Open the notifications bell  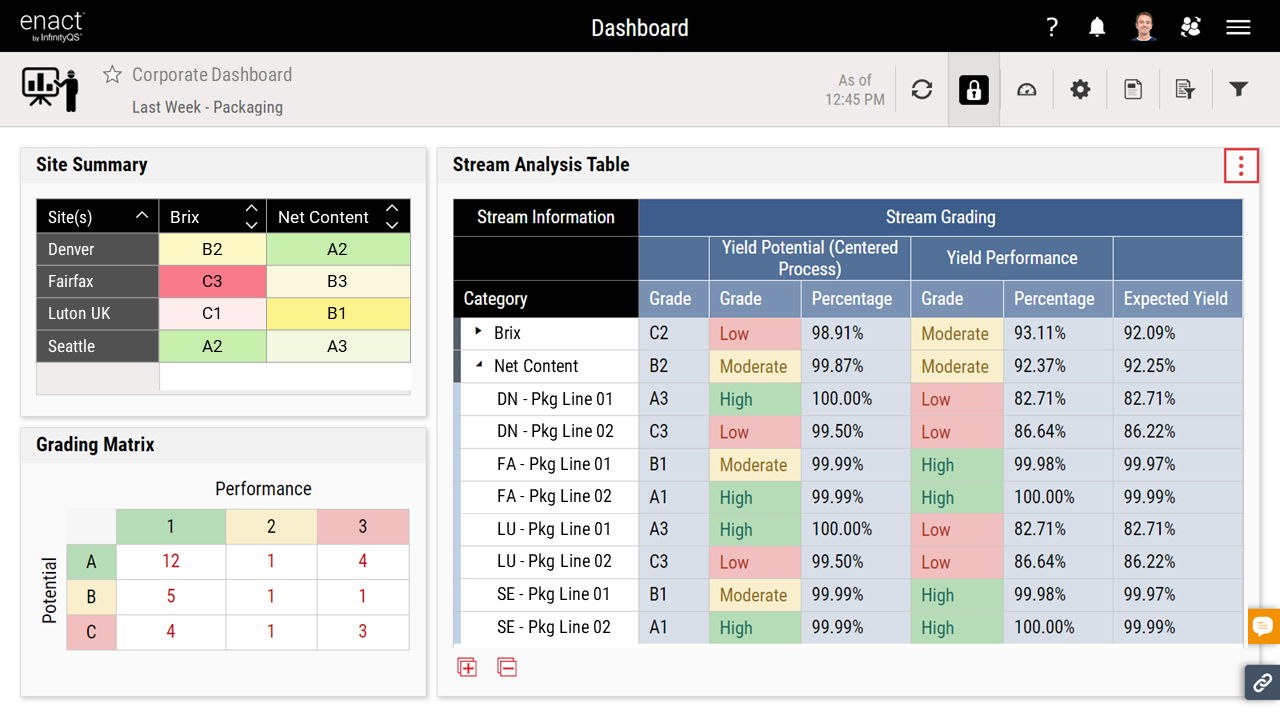(x=1097, y=27)
